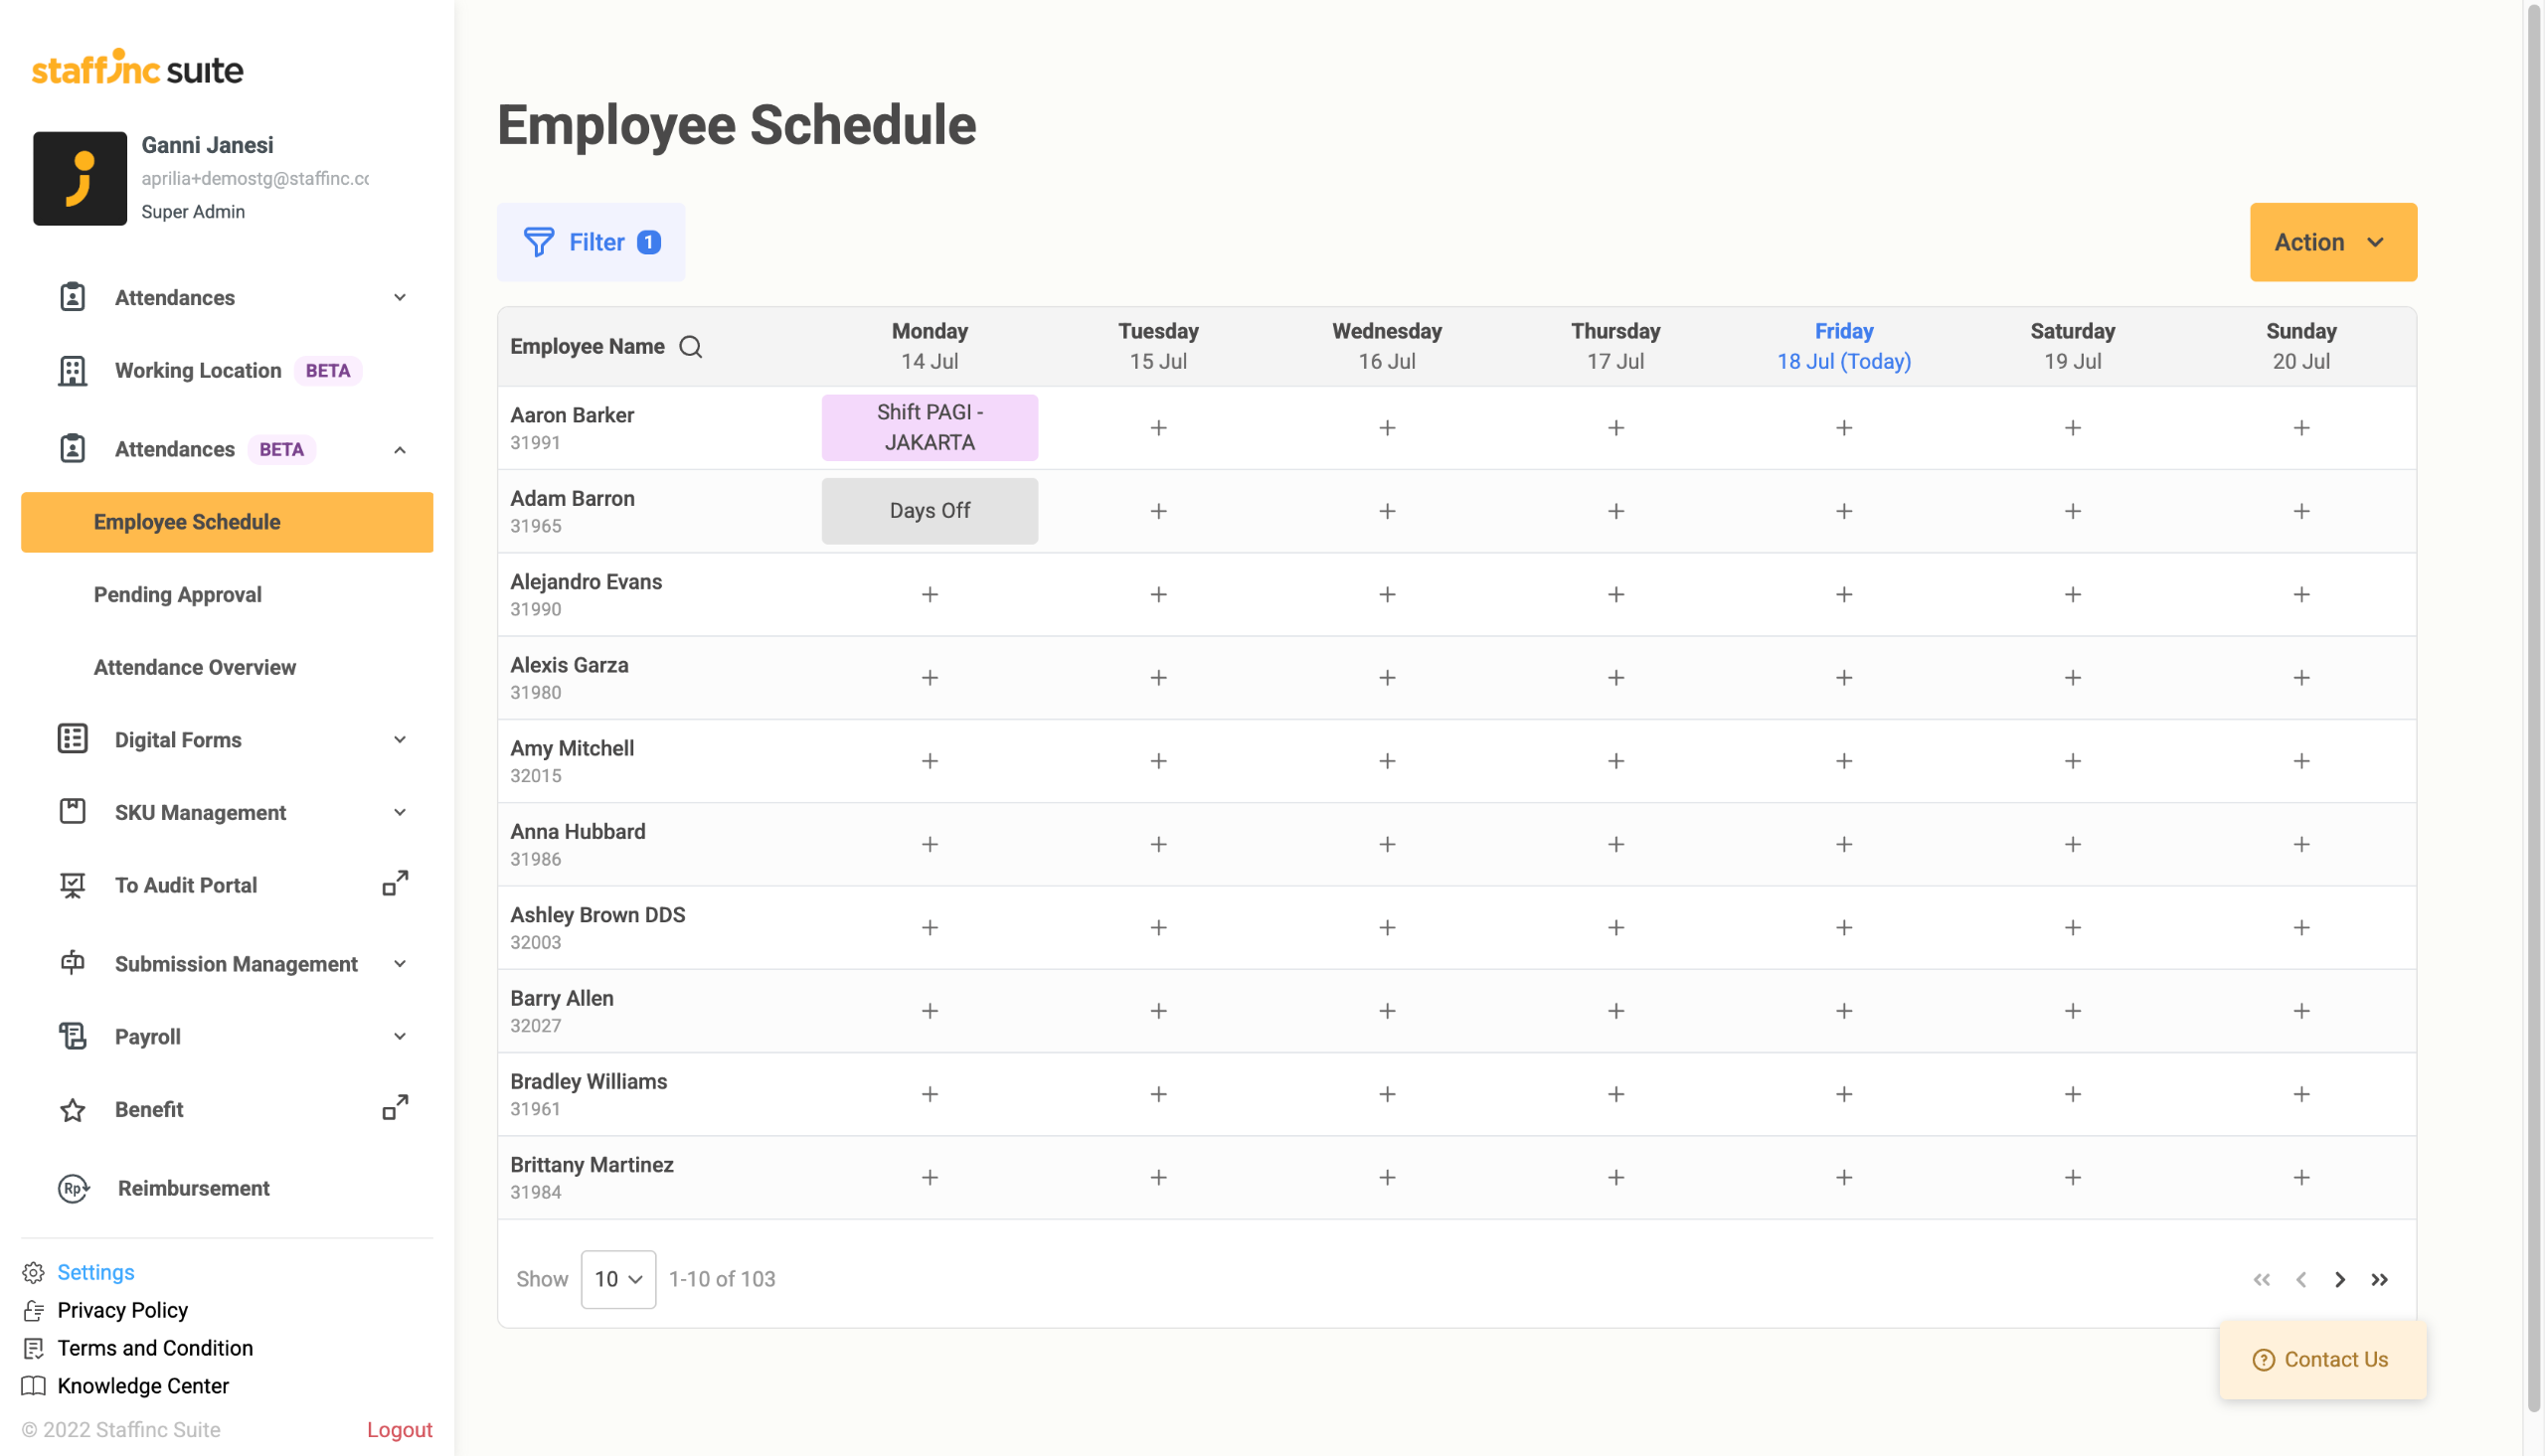Click the Benefit star icon

[x=72, y=1110]
